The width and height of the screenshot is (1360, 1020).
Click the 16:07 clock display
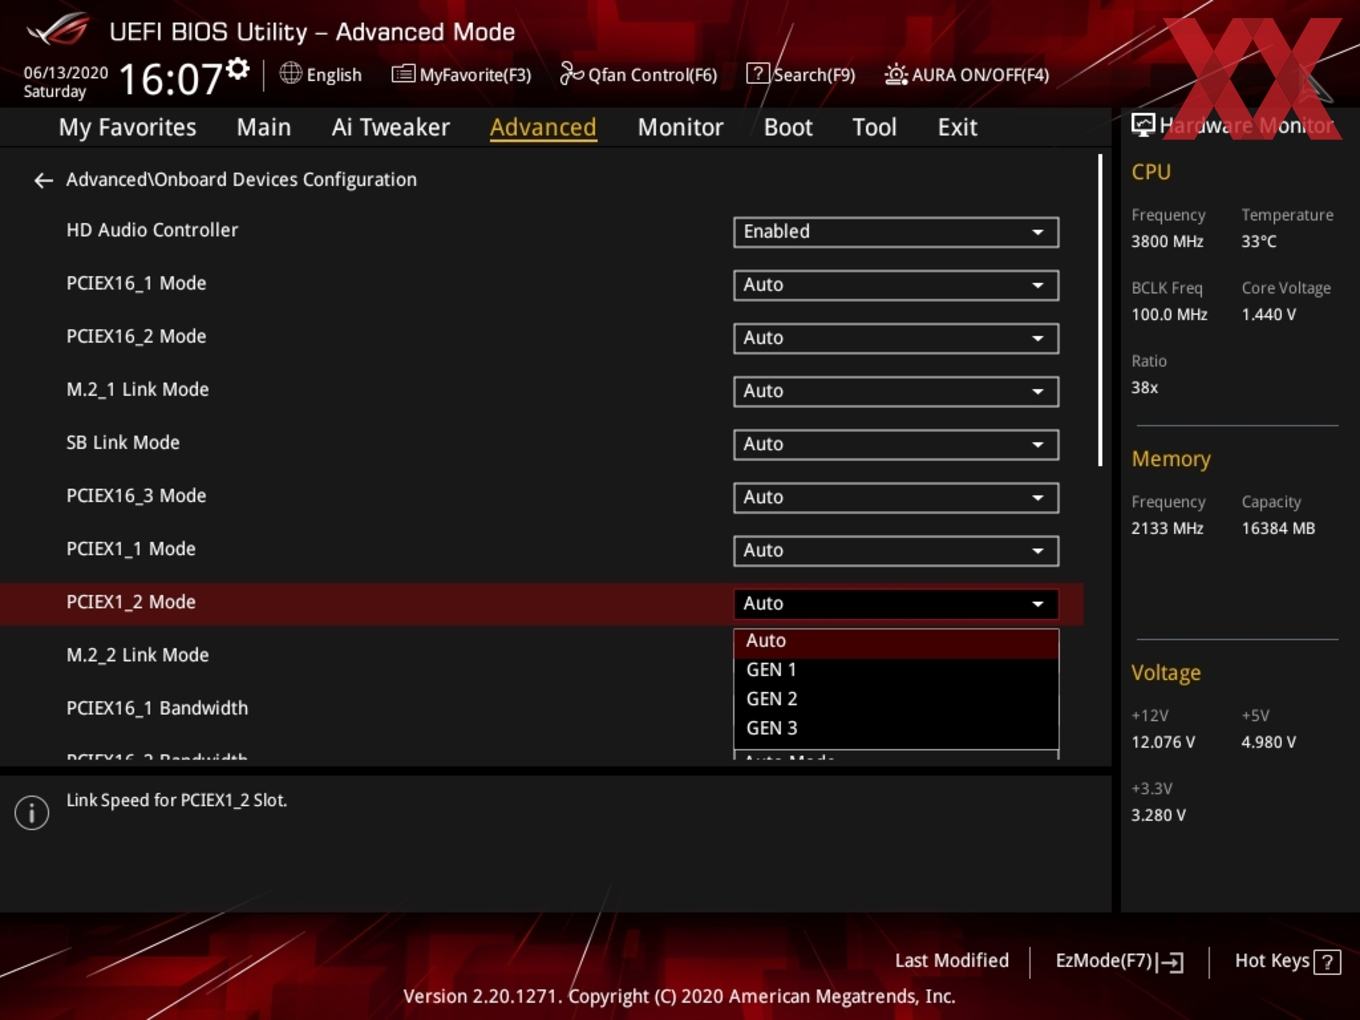click(170, 79)
